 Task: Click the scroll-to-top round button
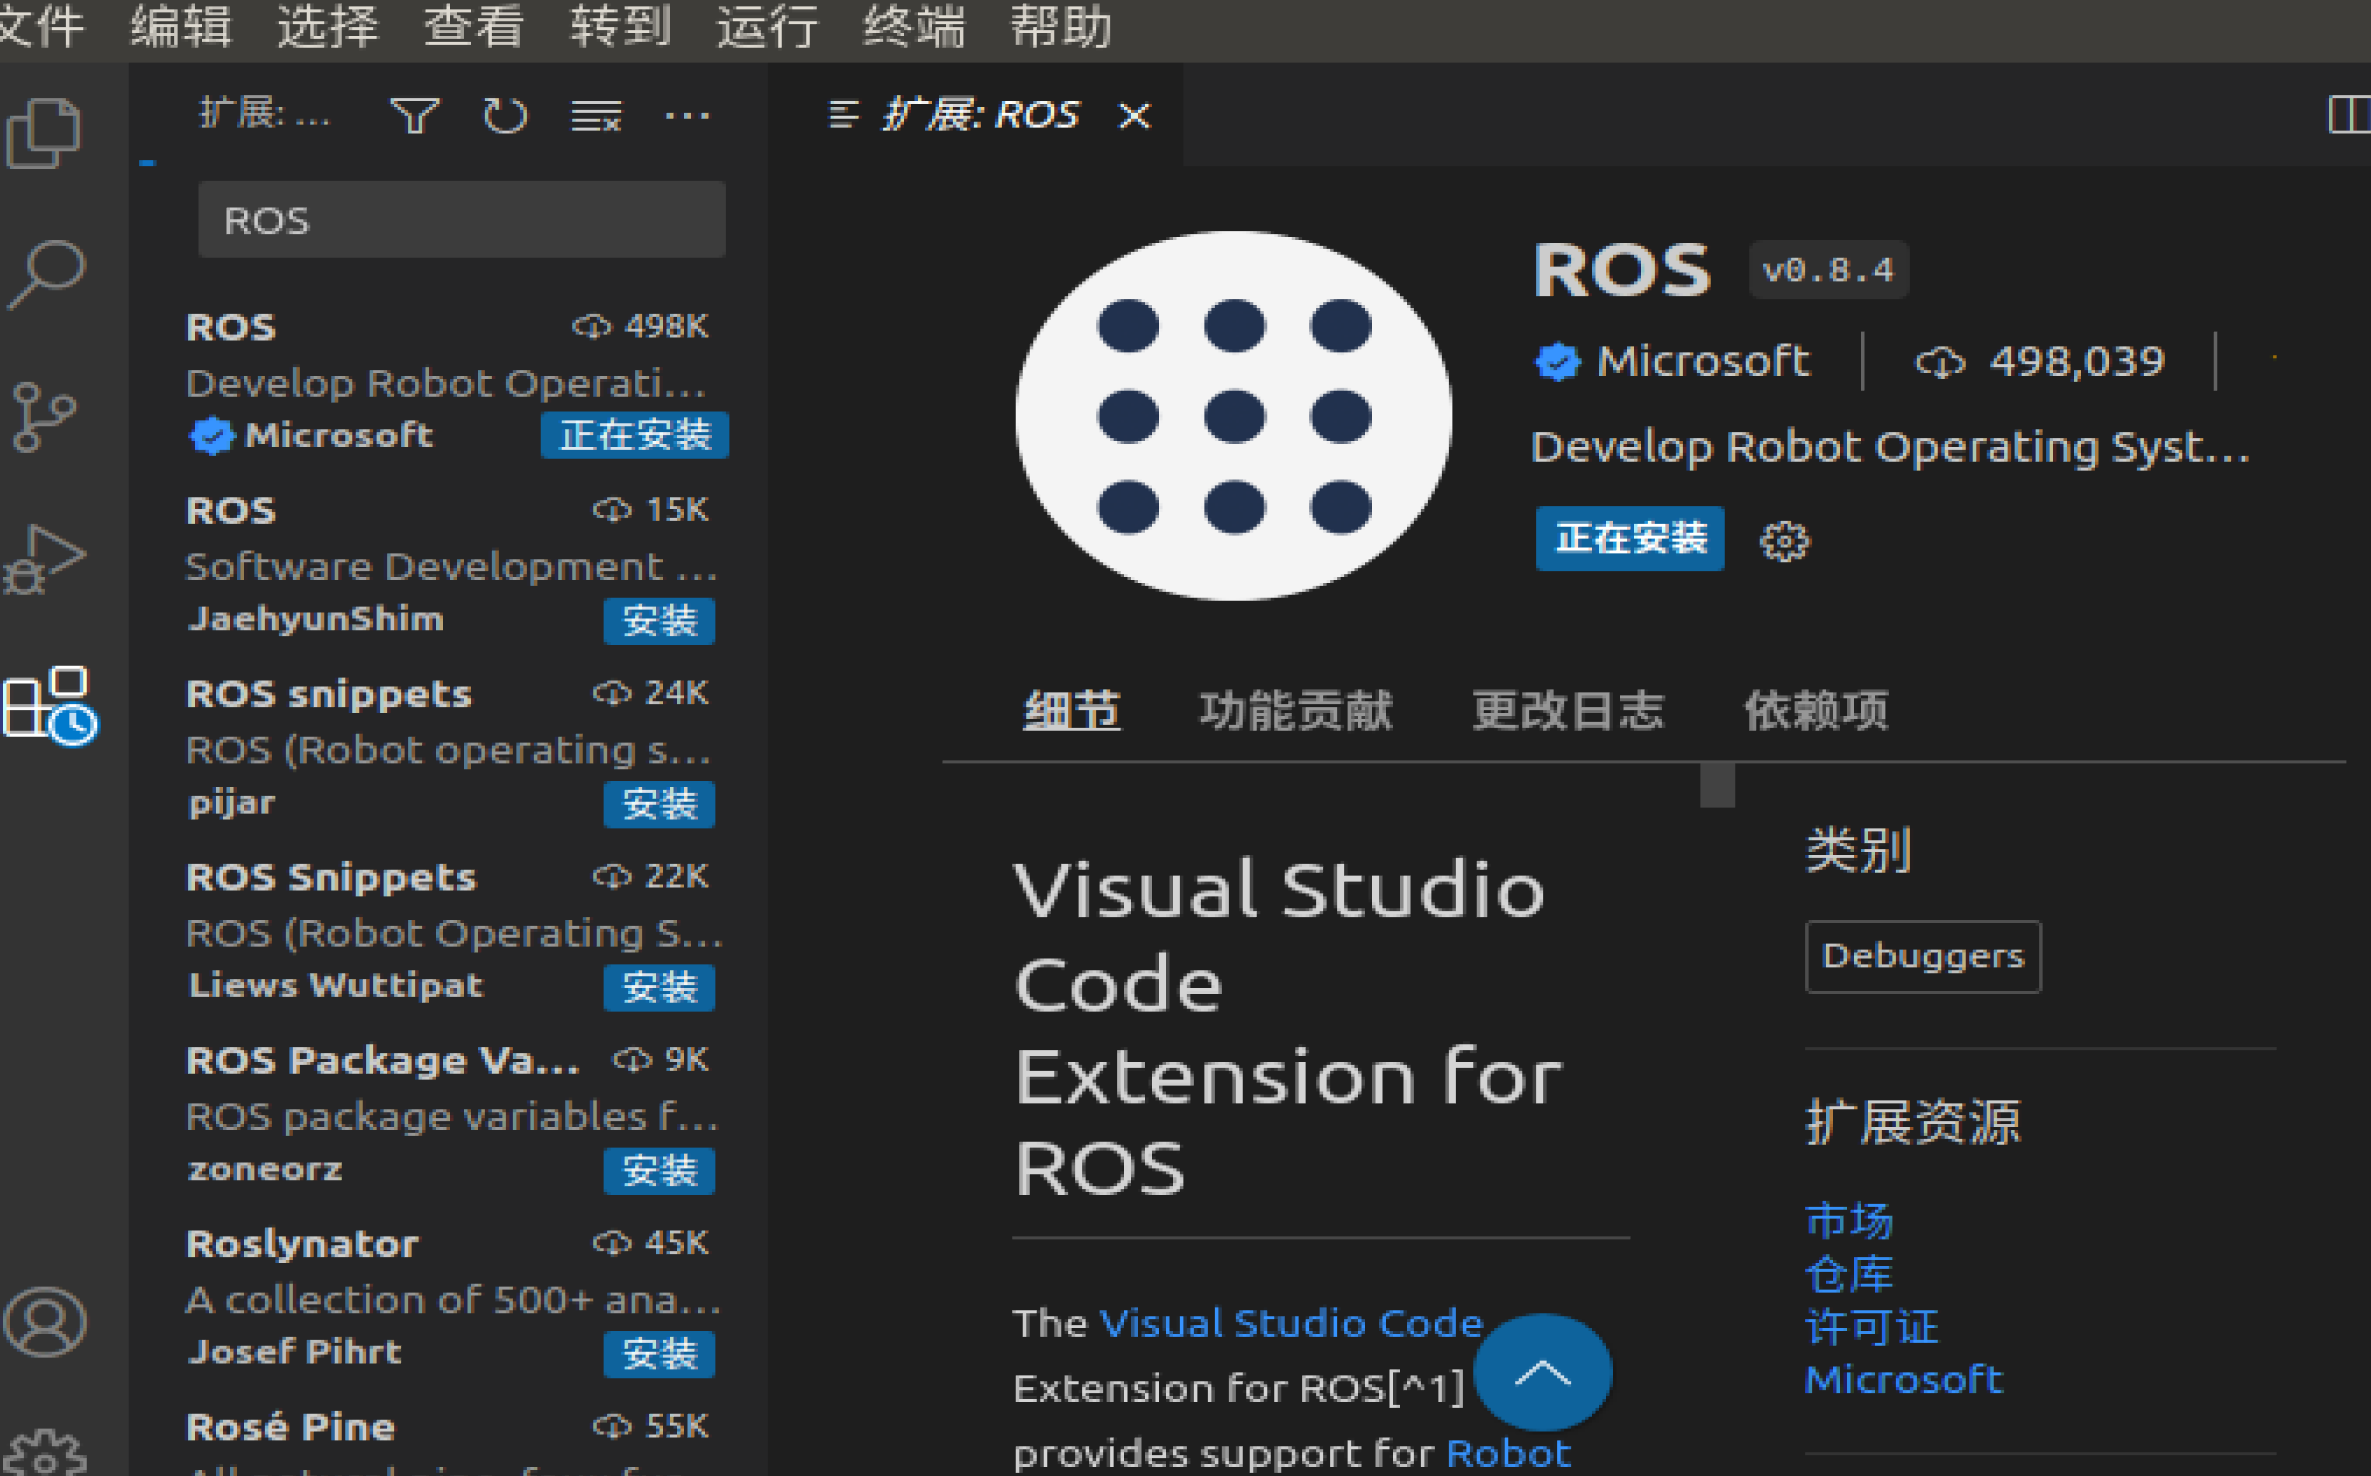pyautogui.click(x=1542, y=1372)
